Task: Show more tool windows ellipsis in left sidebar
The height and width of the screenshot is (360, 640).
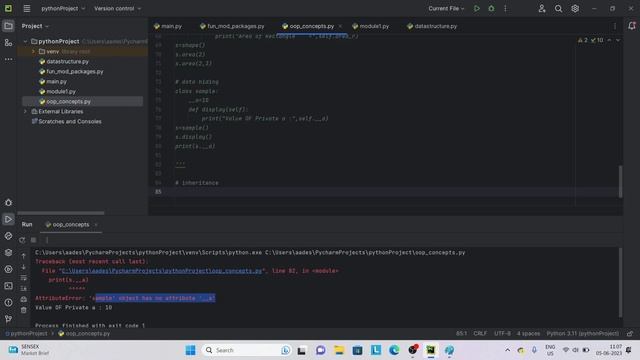Action: [x=8, y=59]
